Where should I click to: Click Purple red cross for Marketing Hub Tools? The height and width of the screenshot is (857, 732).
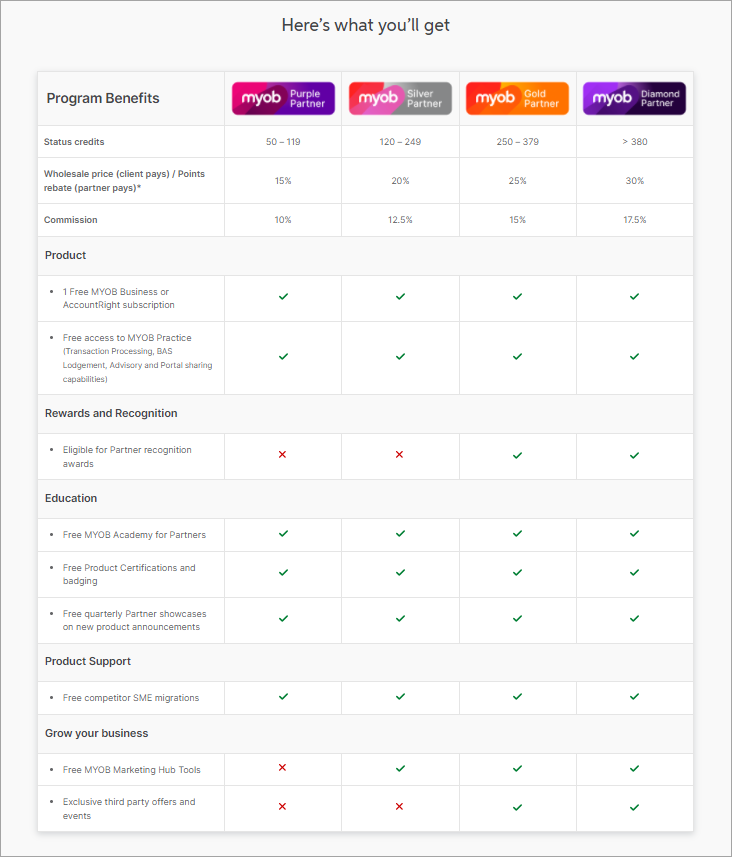tap(283, 768)
